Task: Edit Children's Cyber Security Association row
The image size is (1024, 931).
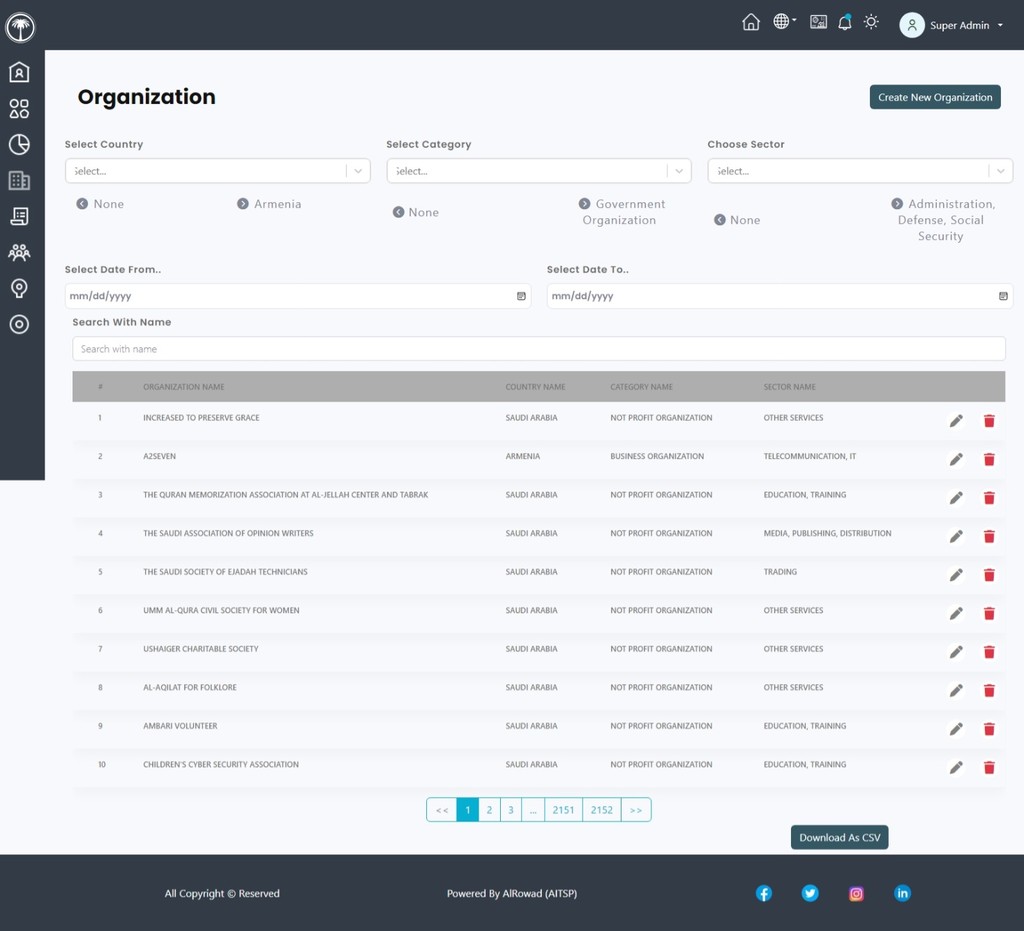Action: click(956, 768)
